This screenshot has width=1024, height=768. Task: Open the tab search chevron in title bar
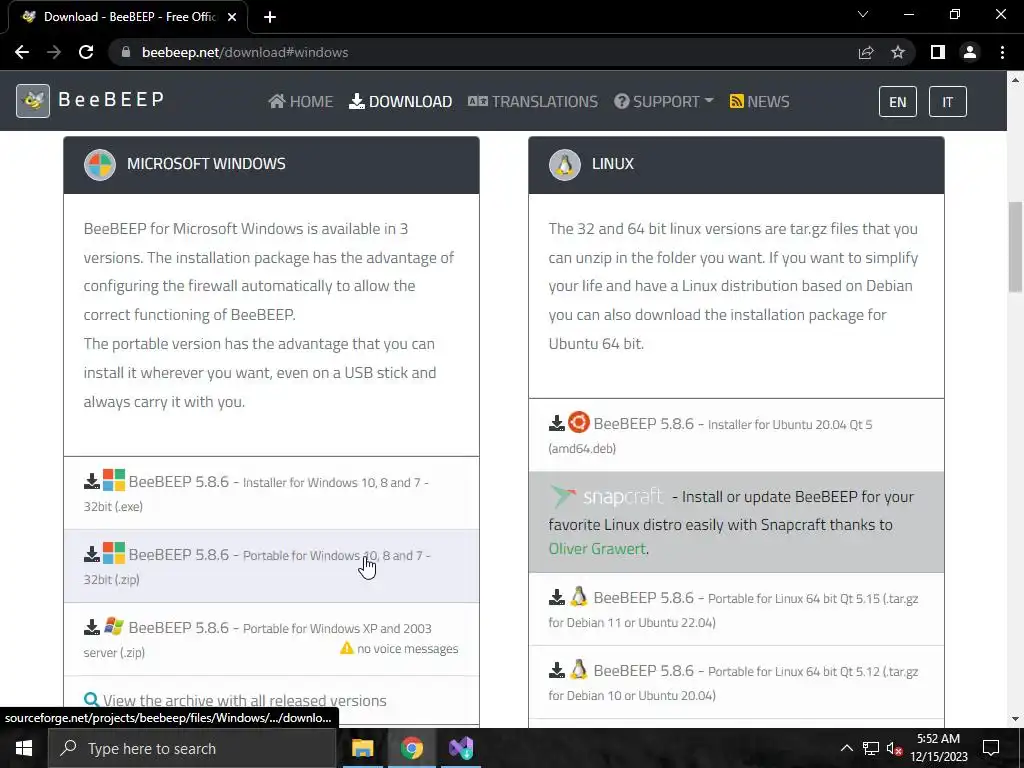[863, 14]
